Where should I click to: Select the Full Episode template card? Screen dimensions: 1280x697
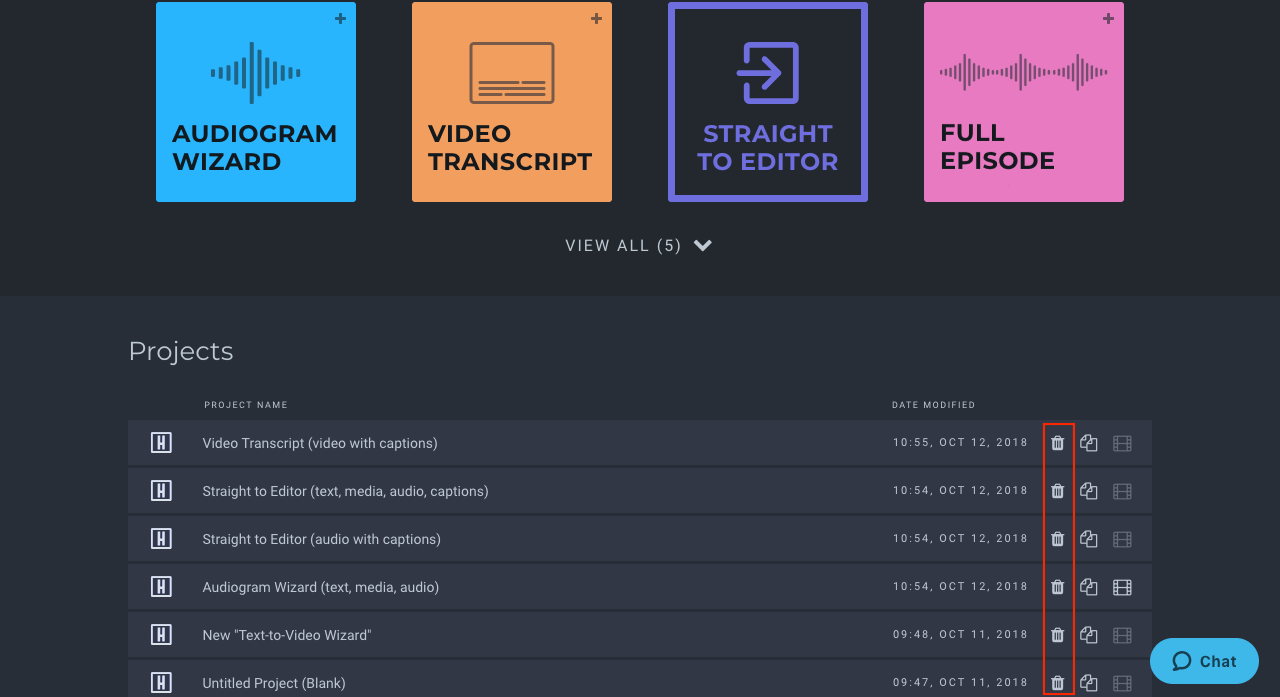click(x=1023, y=101)
